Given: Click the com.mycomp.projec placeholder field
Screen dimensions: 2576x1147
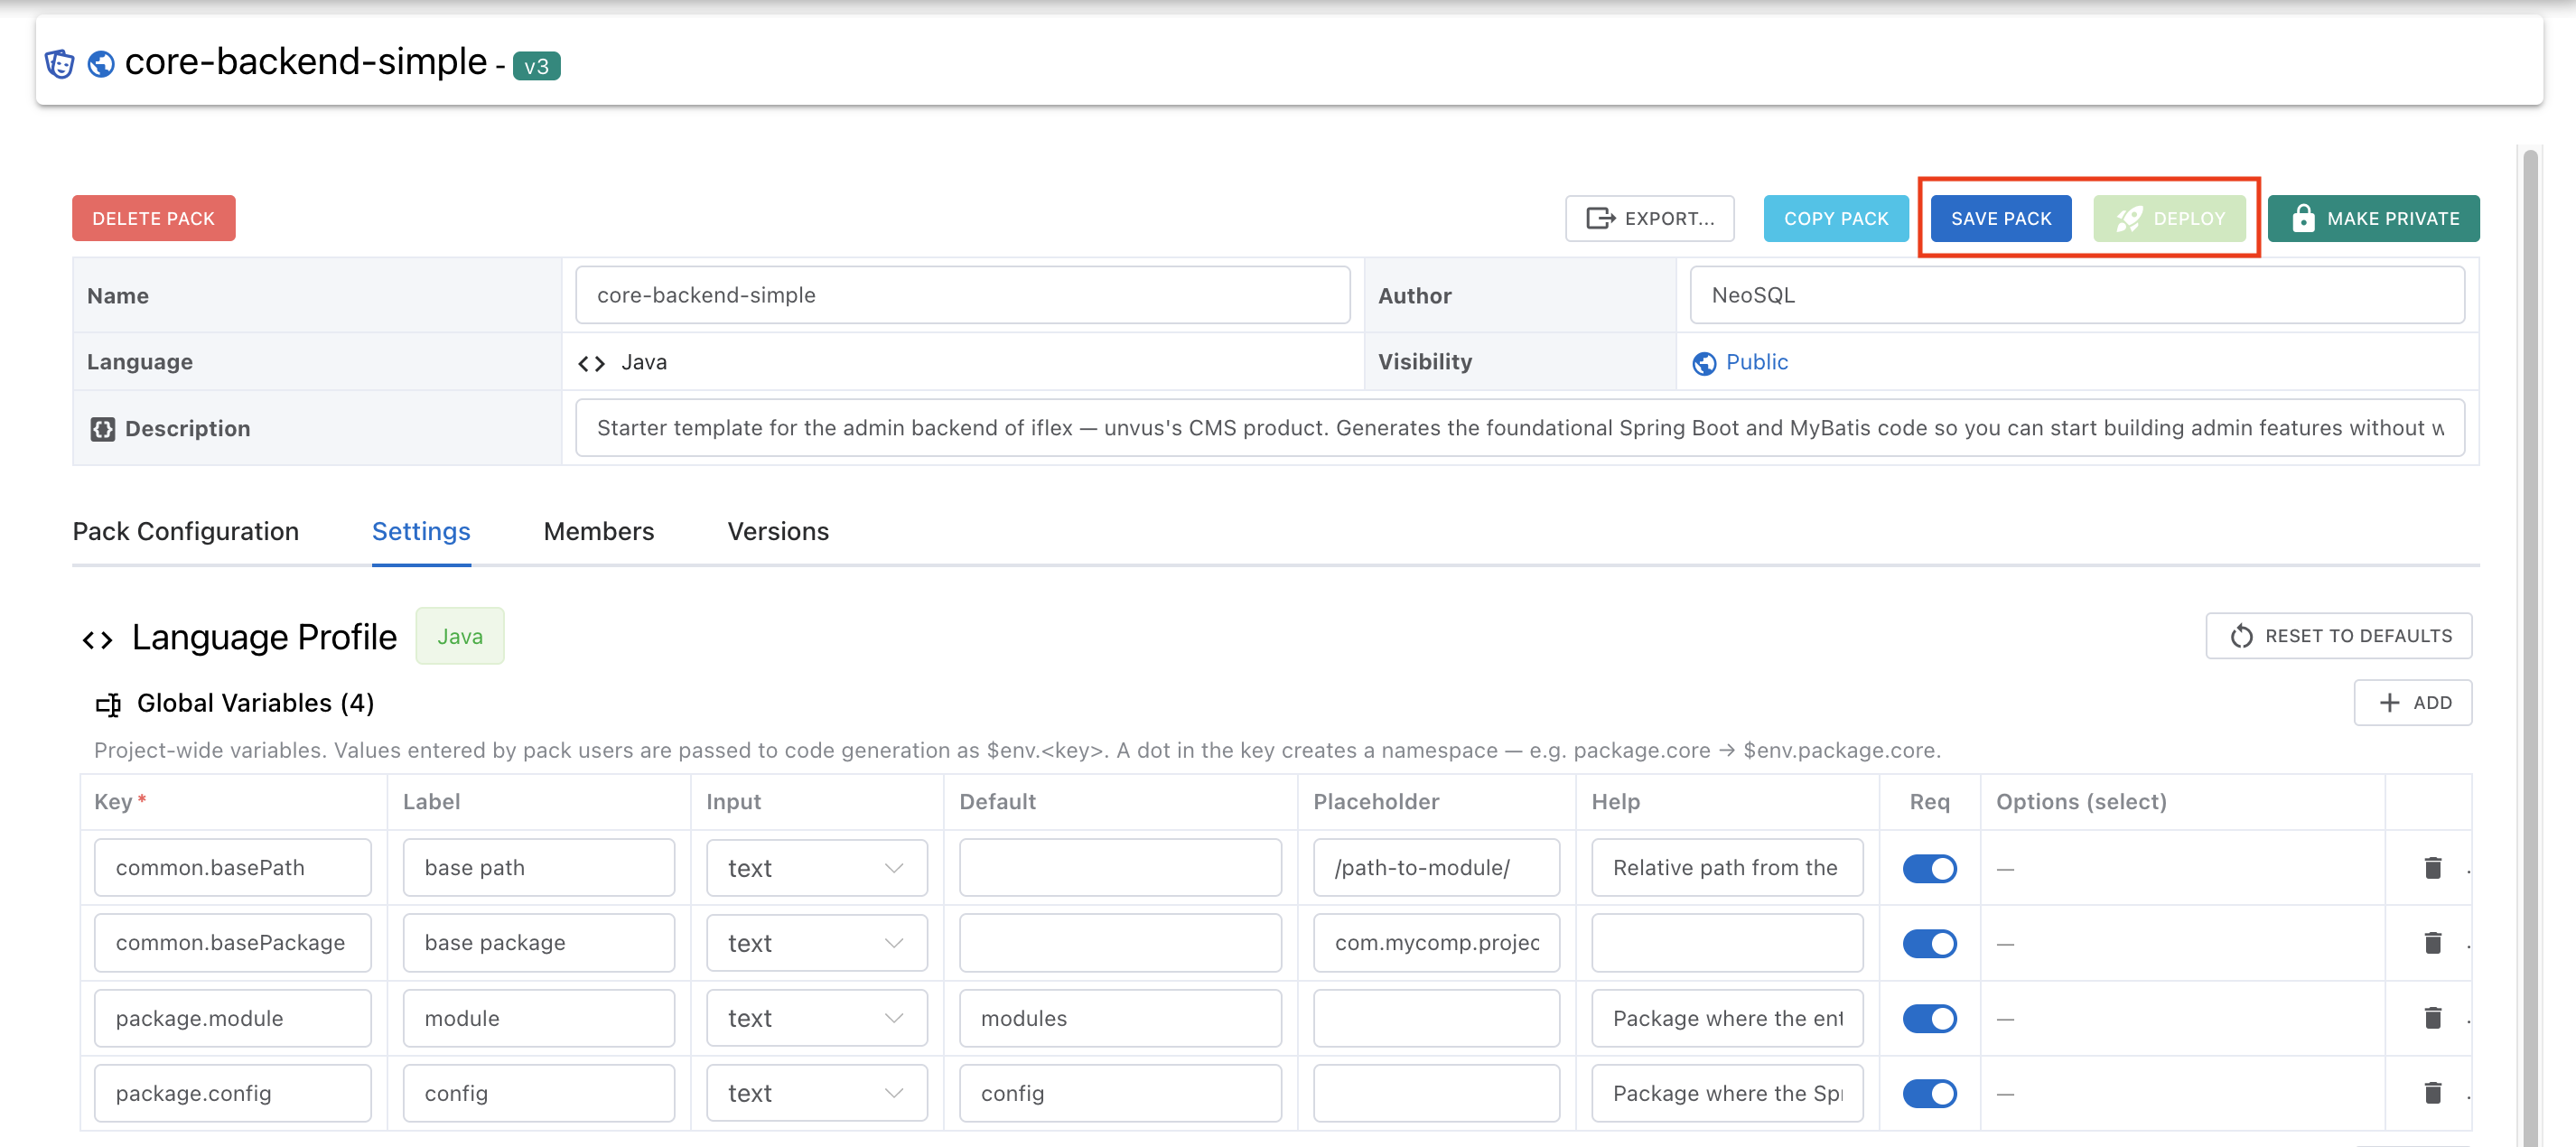Looking at the screenshot, I should (1436, 943).
